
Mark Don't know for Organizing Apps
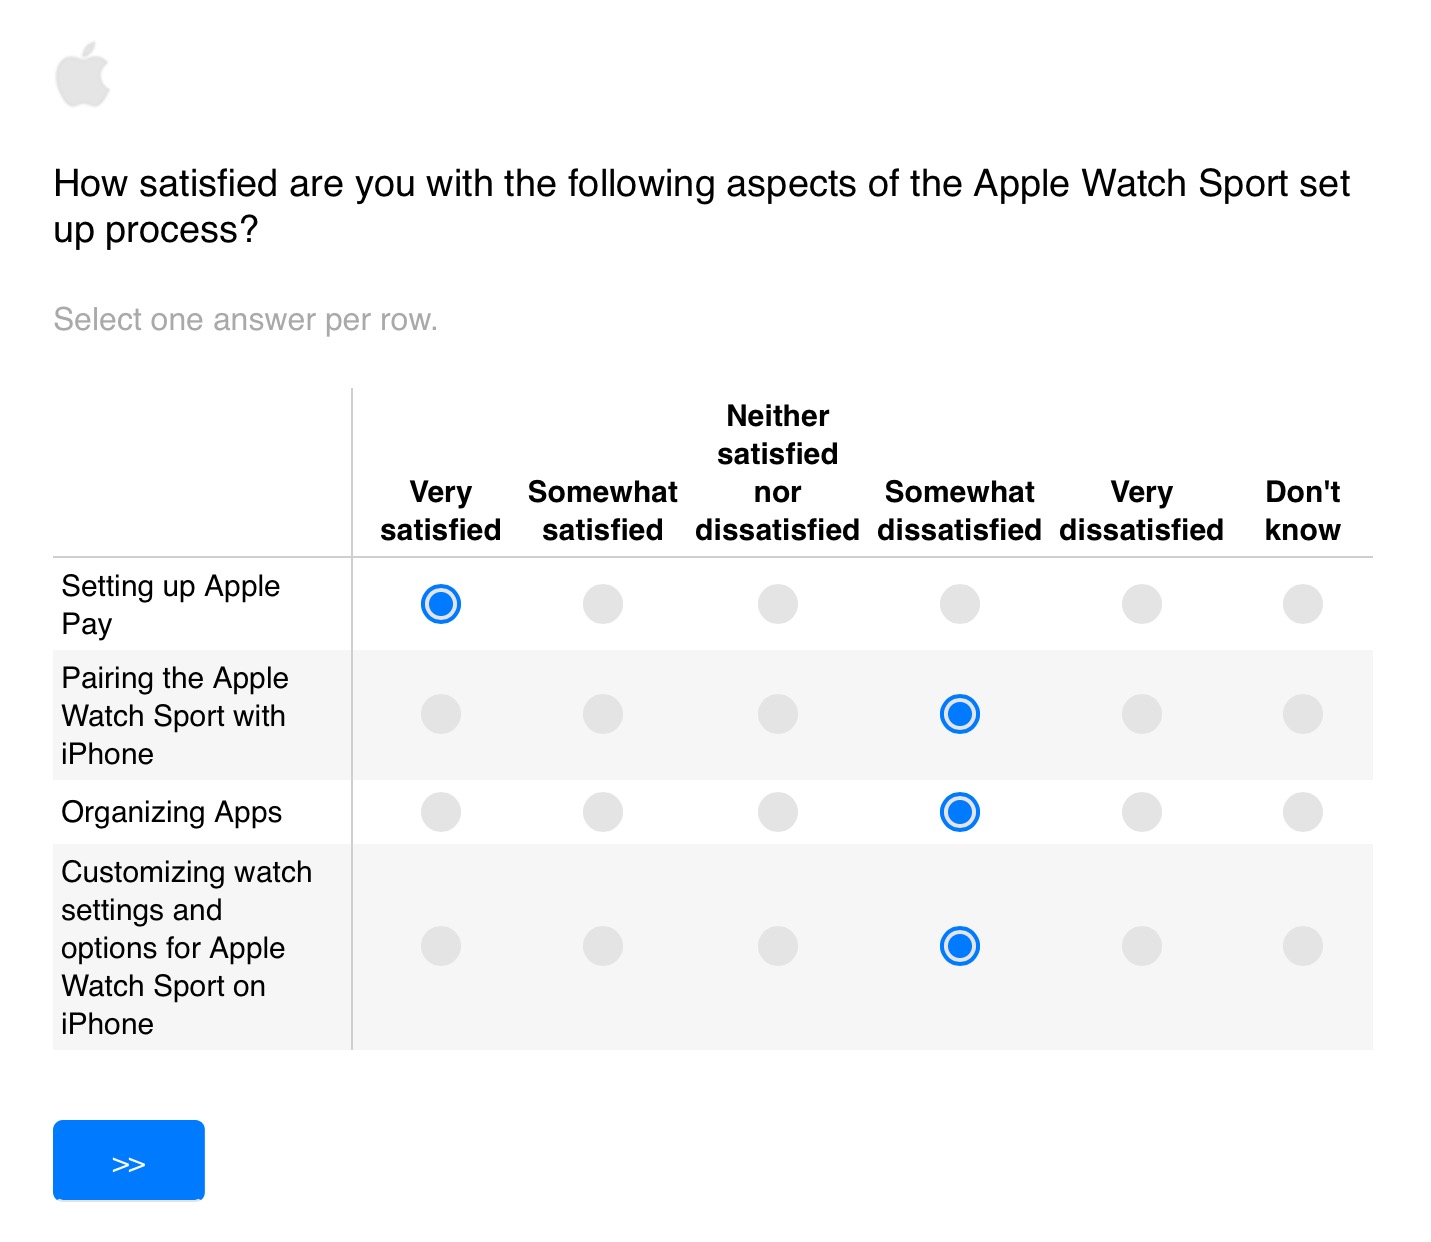click(x=1303, y=812)
